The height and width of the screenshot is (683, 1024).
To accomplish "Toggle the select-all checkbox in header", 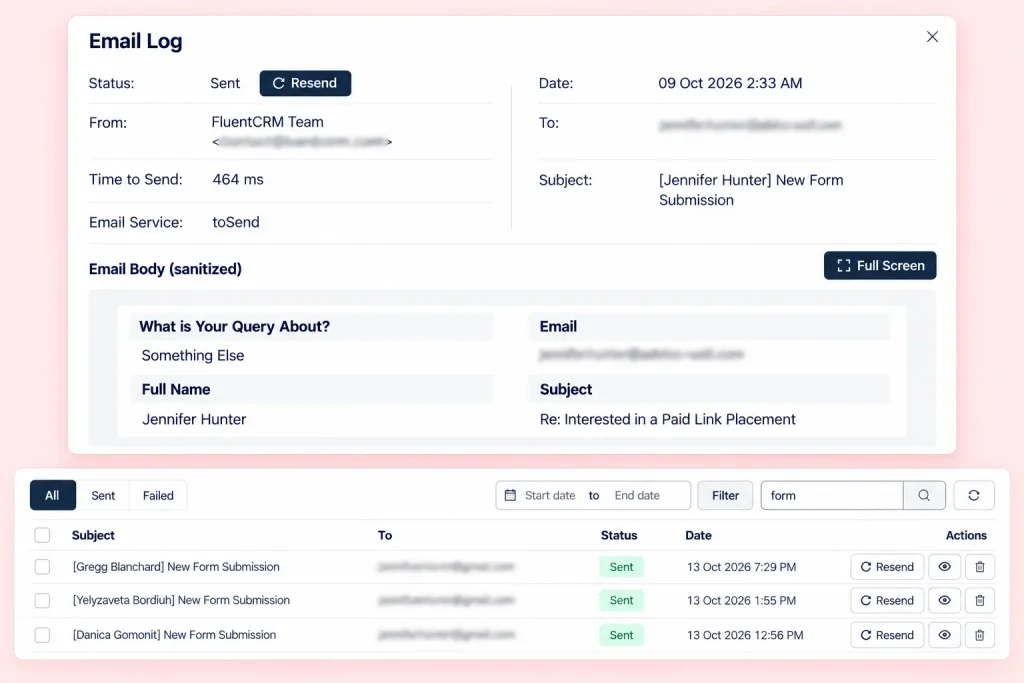I will 42,535.
